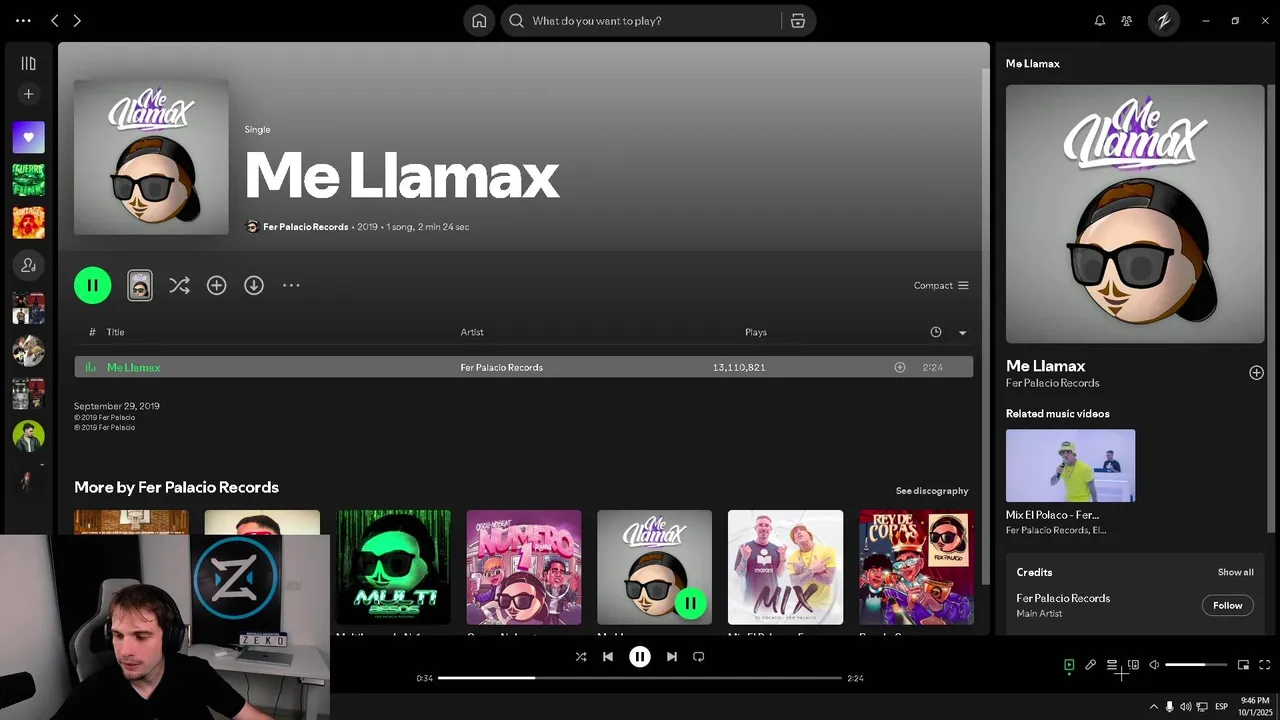
Task: Mute with the volume speaker icon
Action: pyautogui.click(x=1154, y=665)
